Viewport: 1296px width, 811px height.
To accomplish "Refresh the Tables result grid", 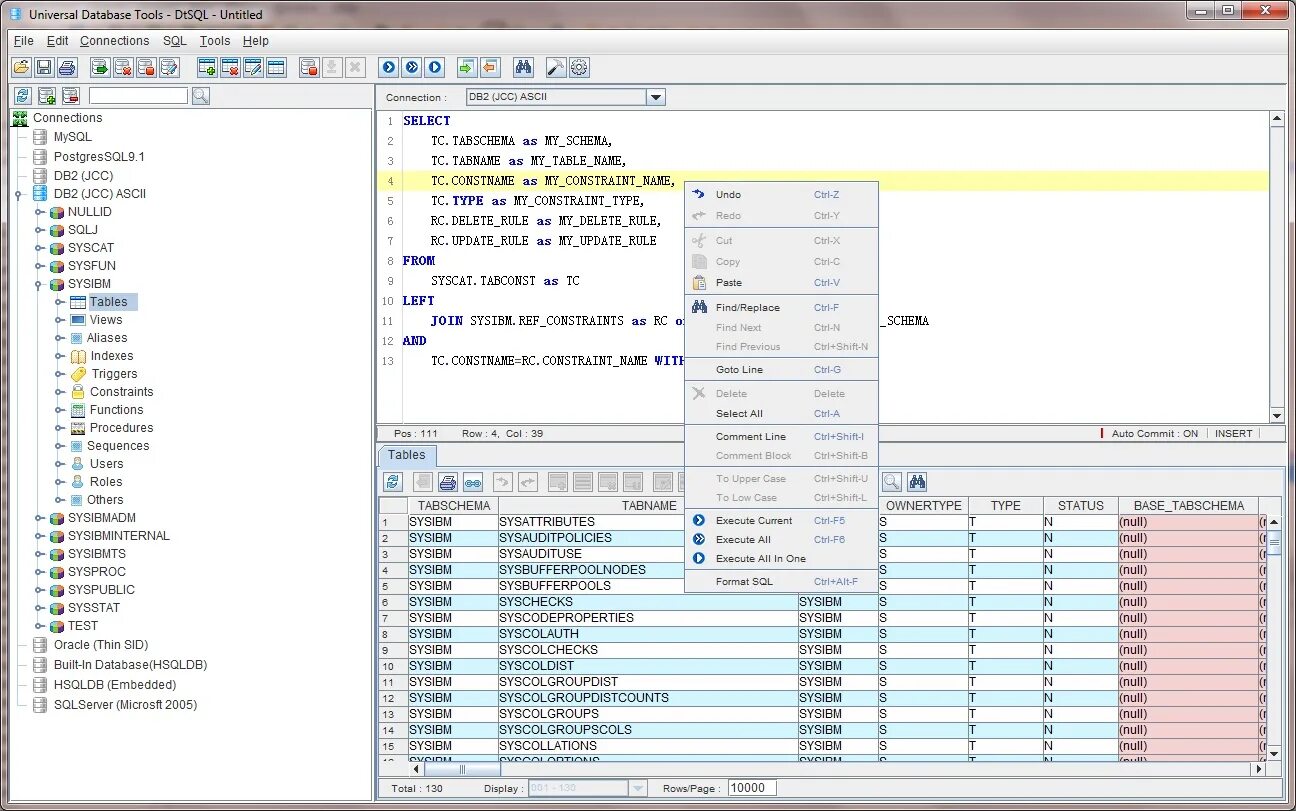I will click(x=393, y=481).
